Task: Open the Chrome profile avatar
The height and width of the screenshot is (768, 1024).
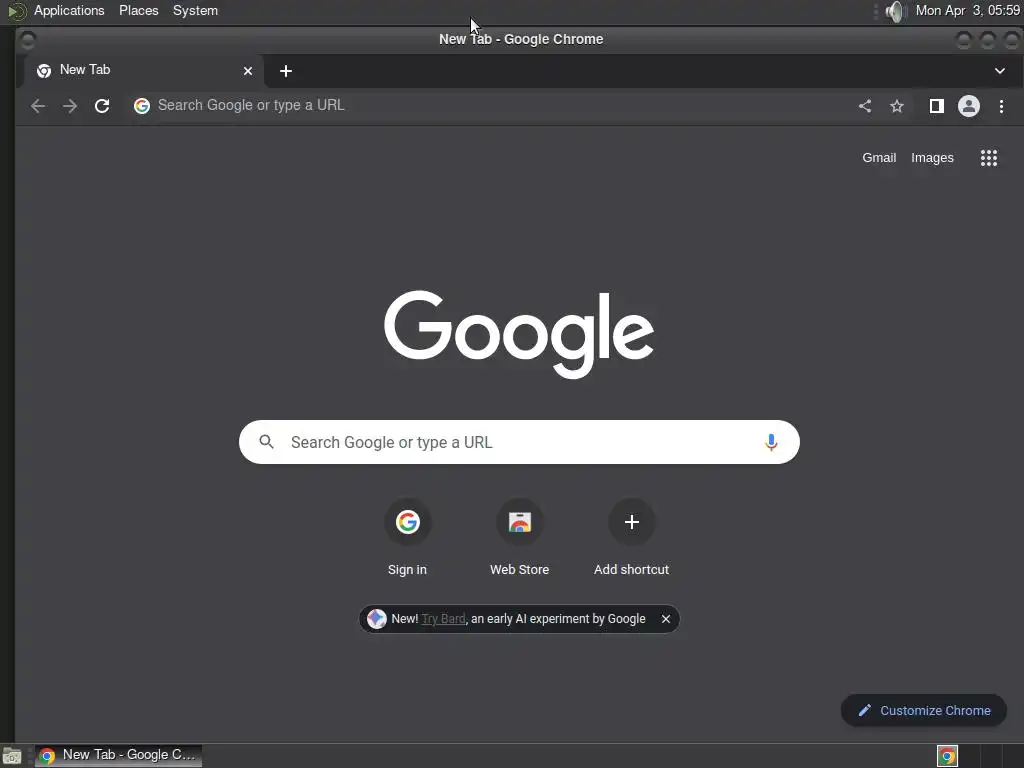Action: [x=968, y=106]
